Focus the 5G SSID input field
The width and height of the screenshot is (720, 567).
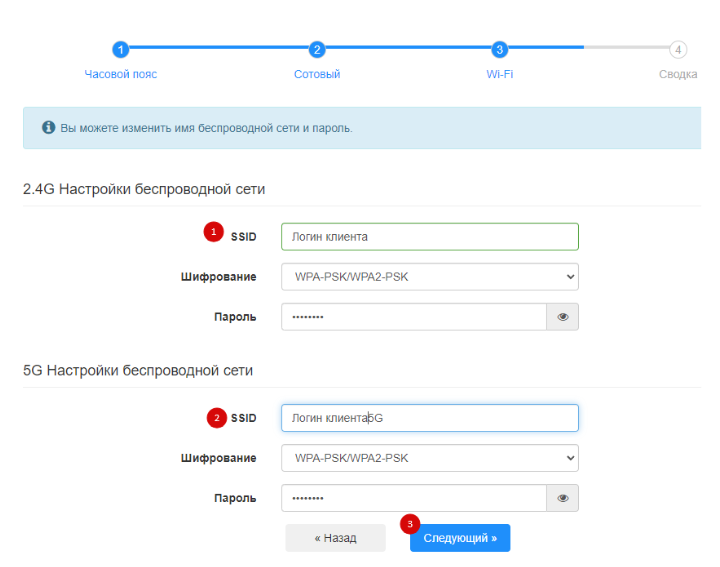click(x=429, y=418)
